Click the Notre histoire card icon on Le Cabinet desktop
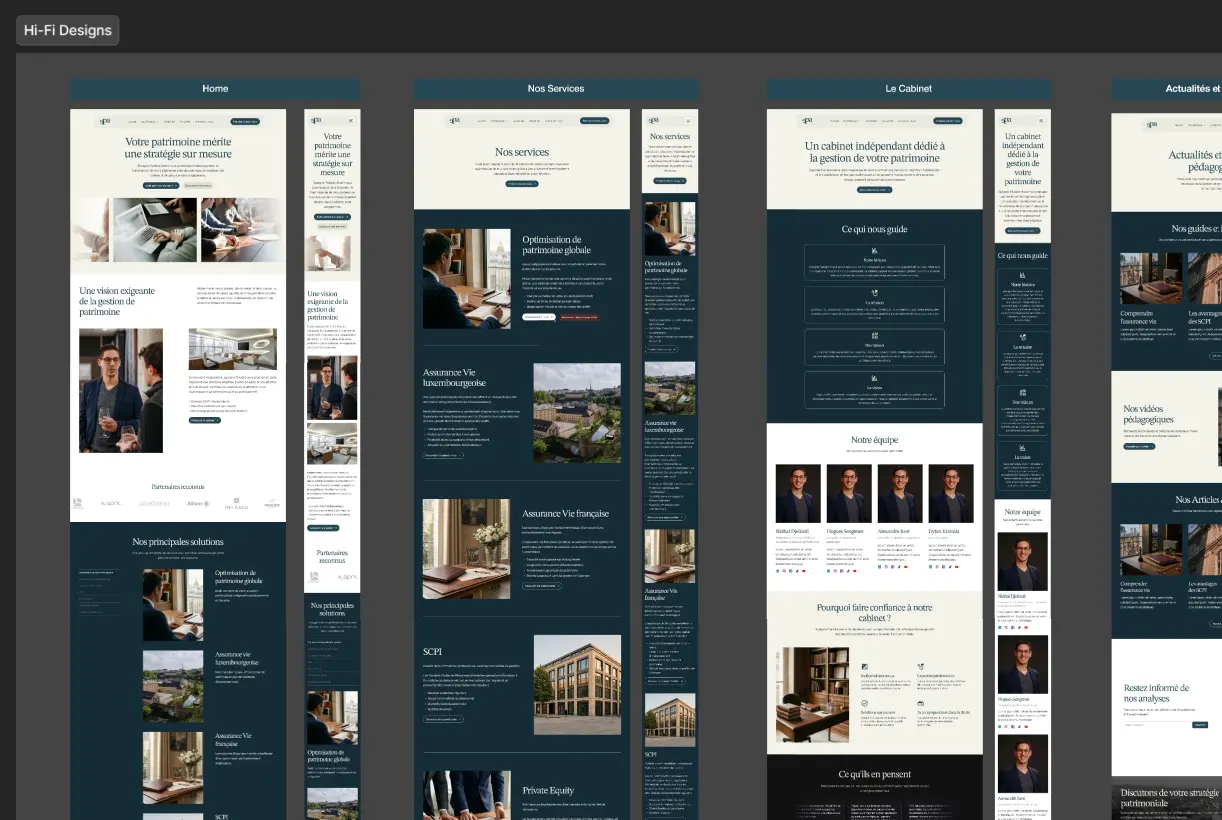The width and height of the screenshot is (1222, 820). click(x=875, y=250)
